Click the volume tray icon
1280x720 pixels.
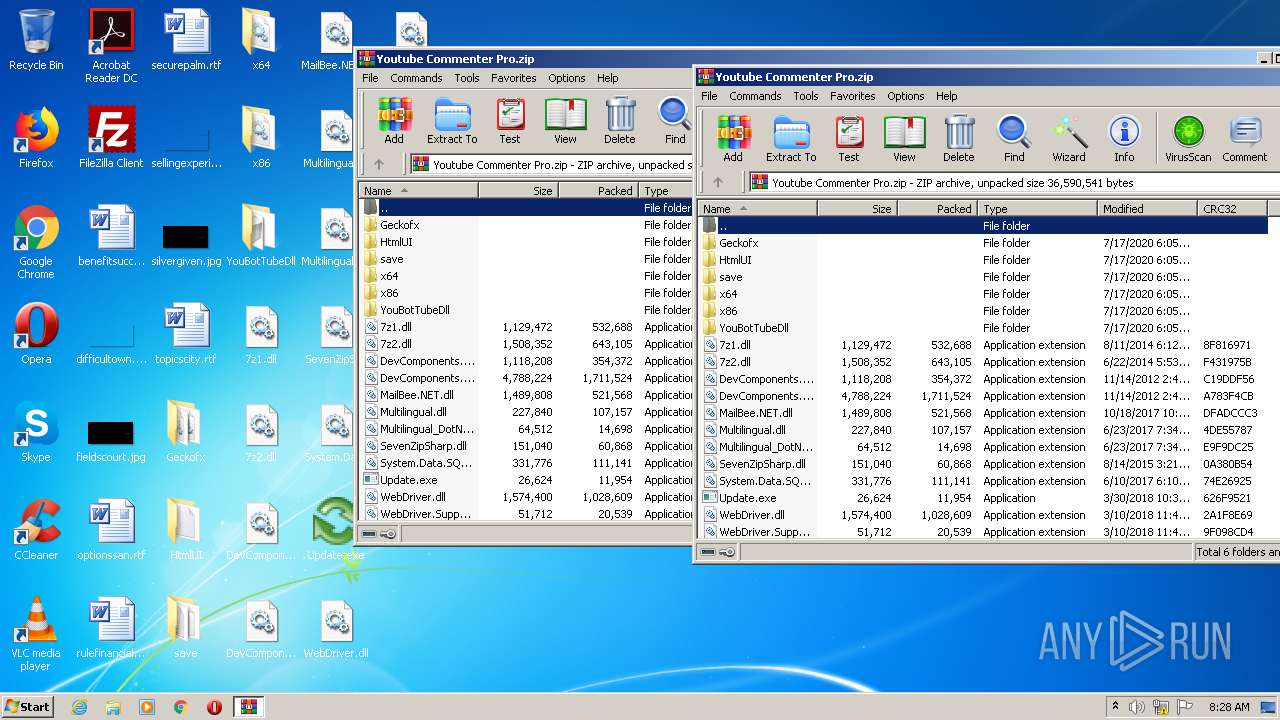pyautogui.click(x=1137, y=707)
